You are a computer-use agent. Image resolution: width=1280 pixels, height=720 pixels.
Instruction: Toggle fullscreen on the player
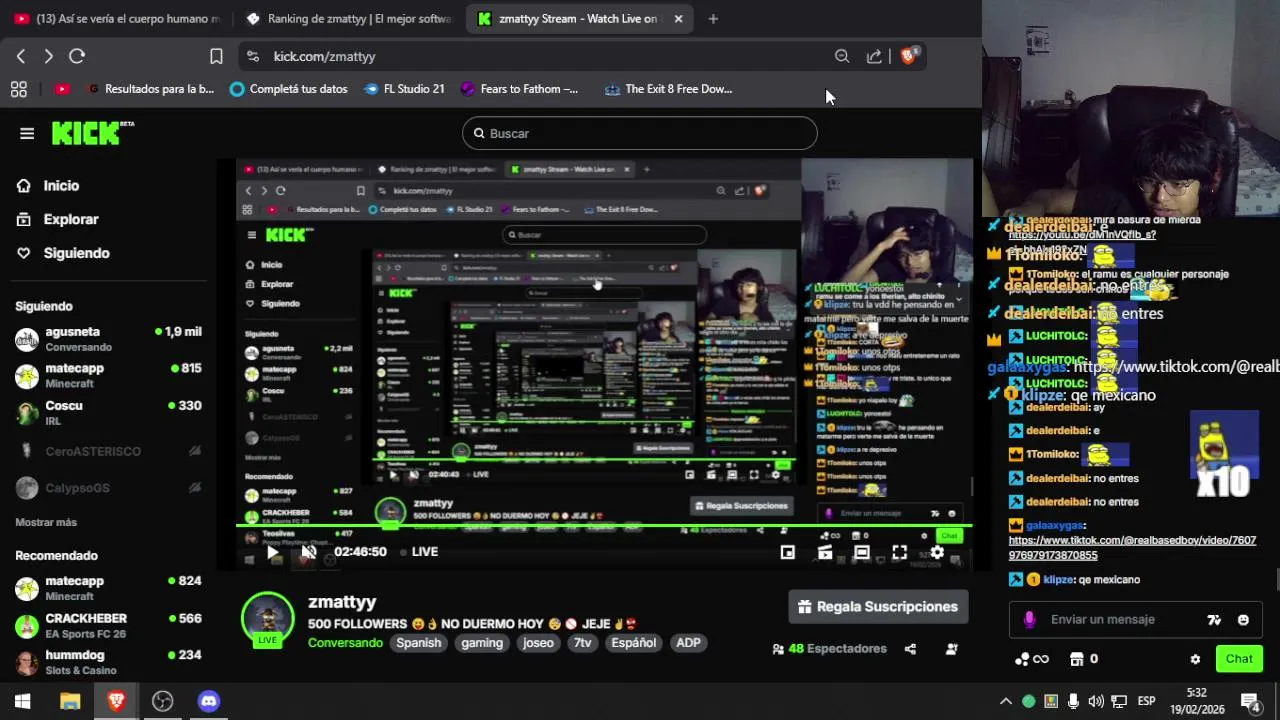[899, 552]
